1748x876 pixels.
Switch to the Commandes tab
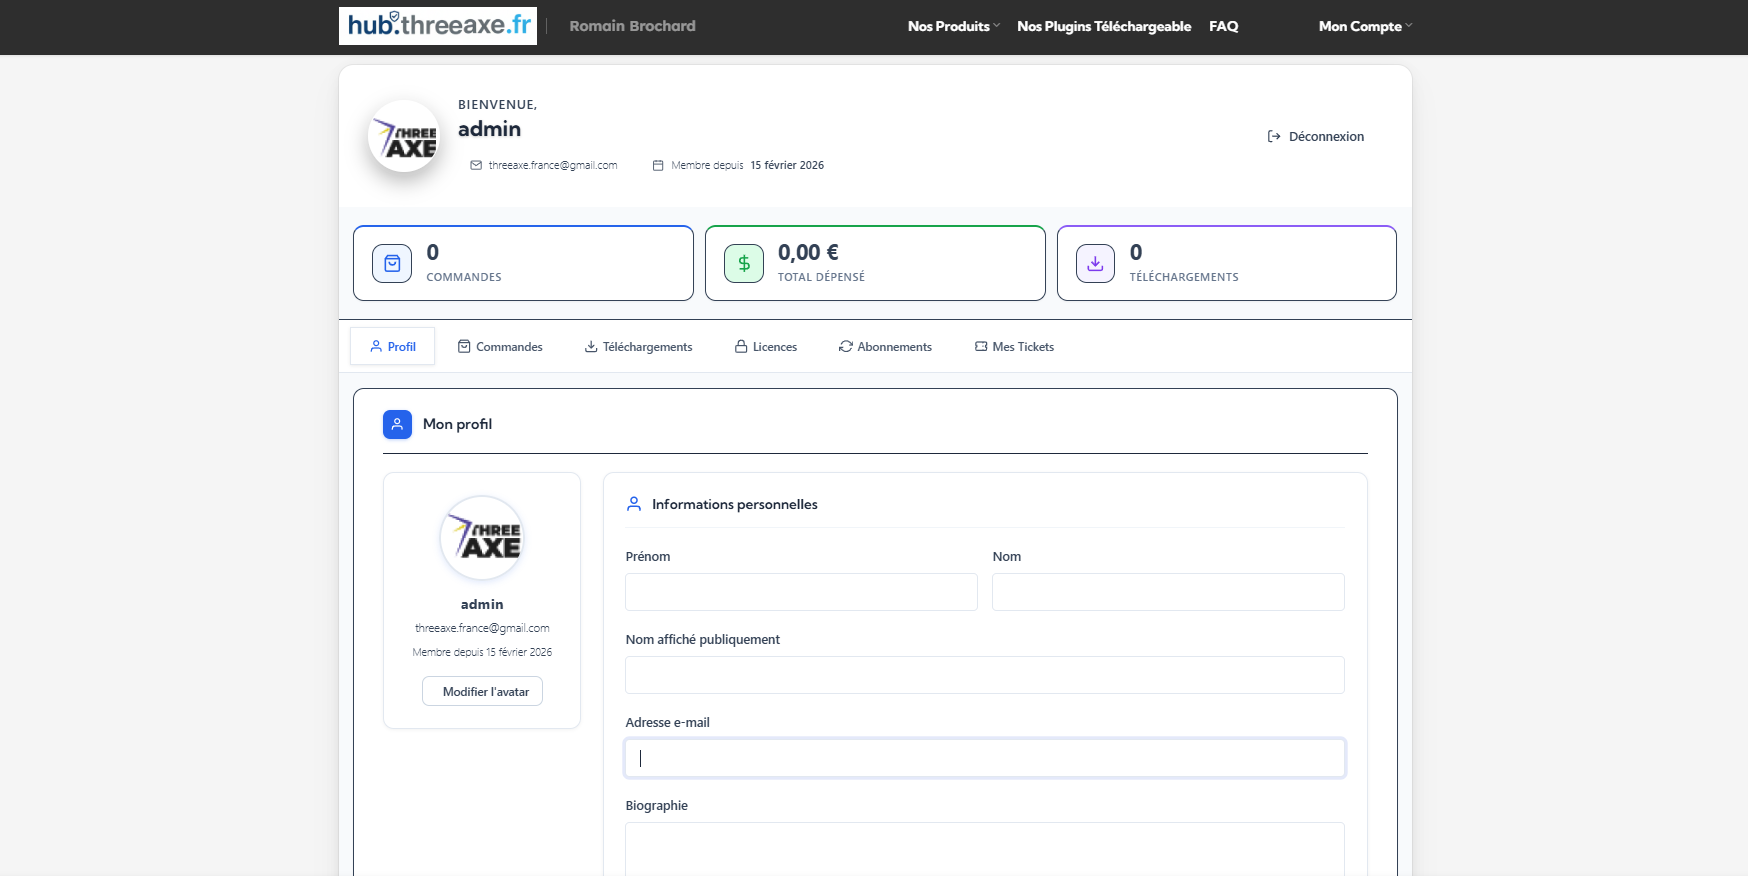(x=500, y=346)
